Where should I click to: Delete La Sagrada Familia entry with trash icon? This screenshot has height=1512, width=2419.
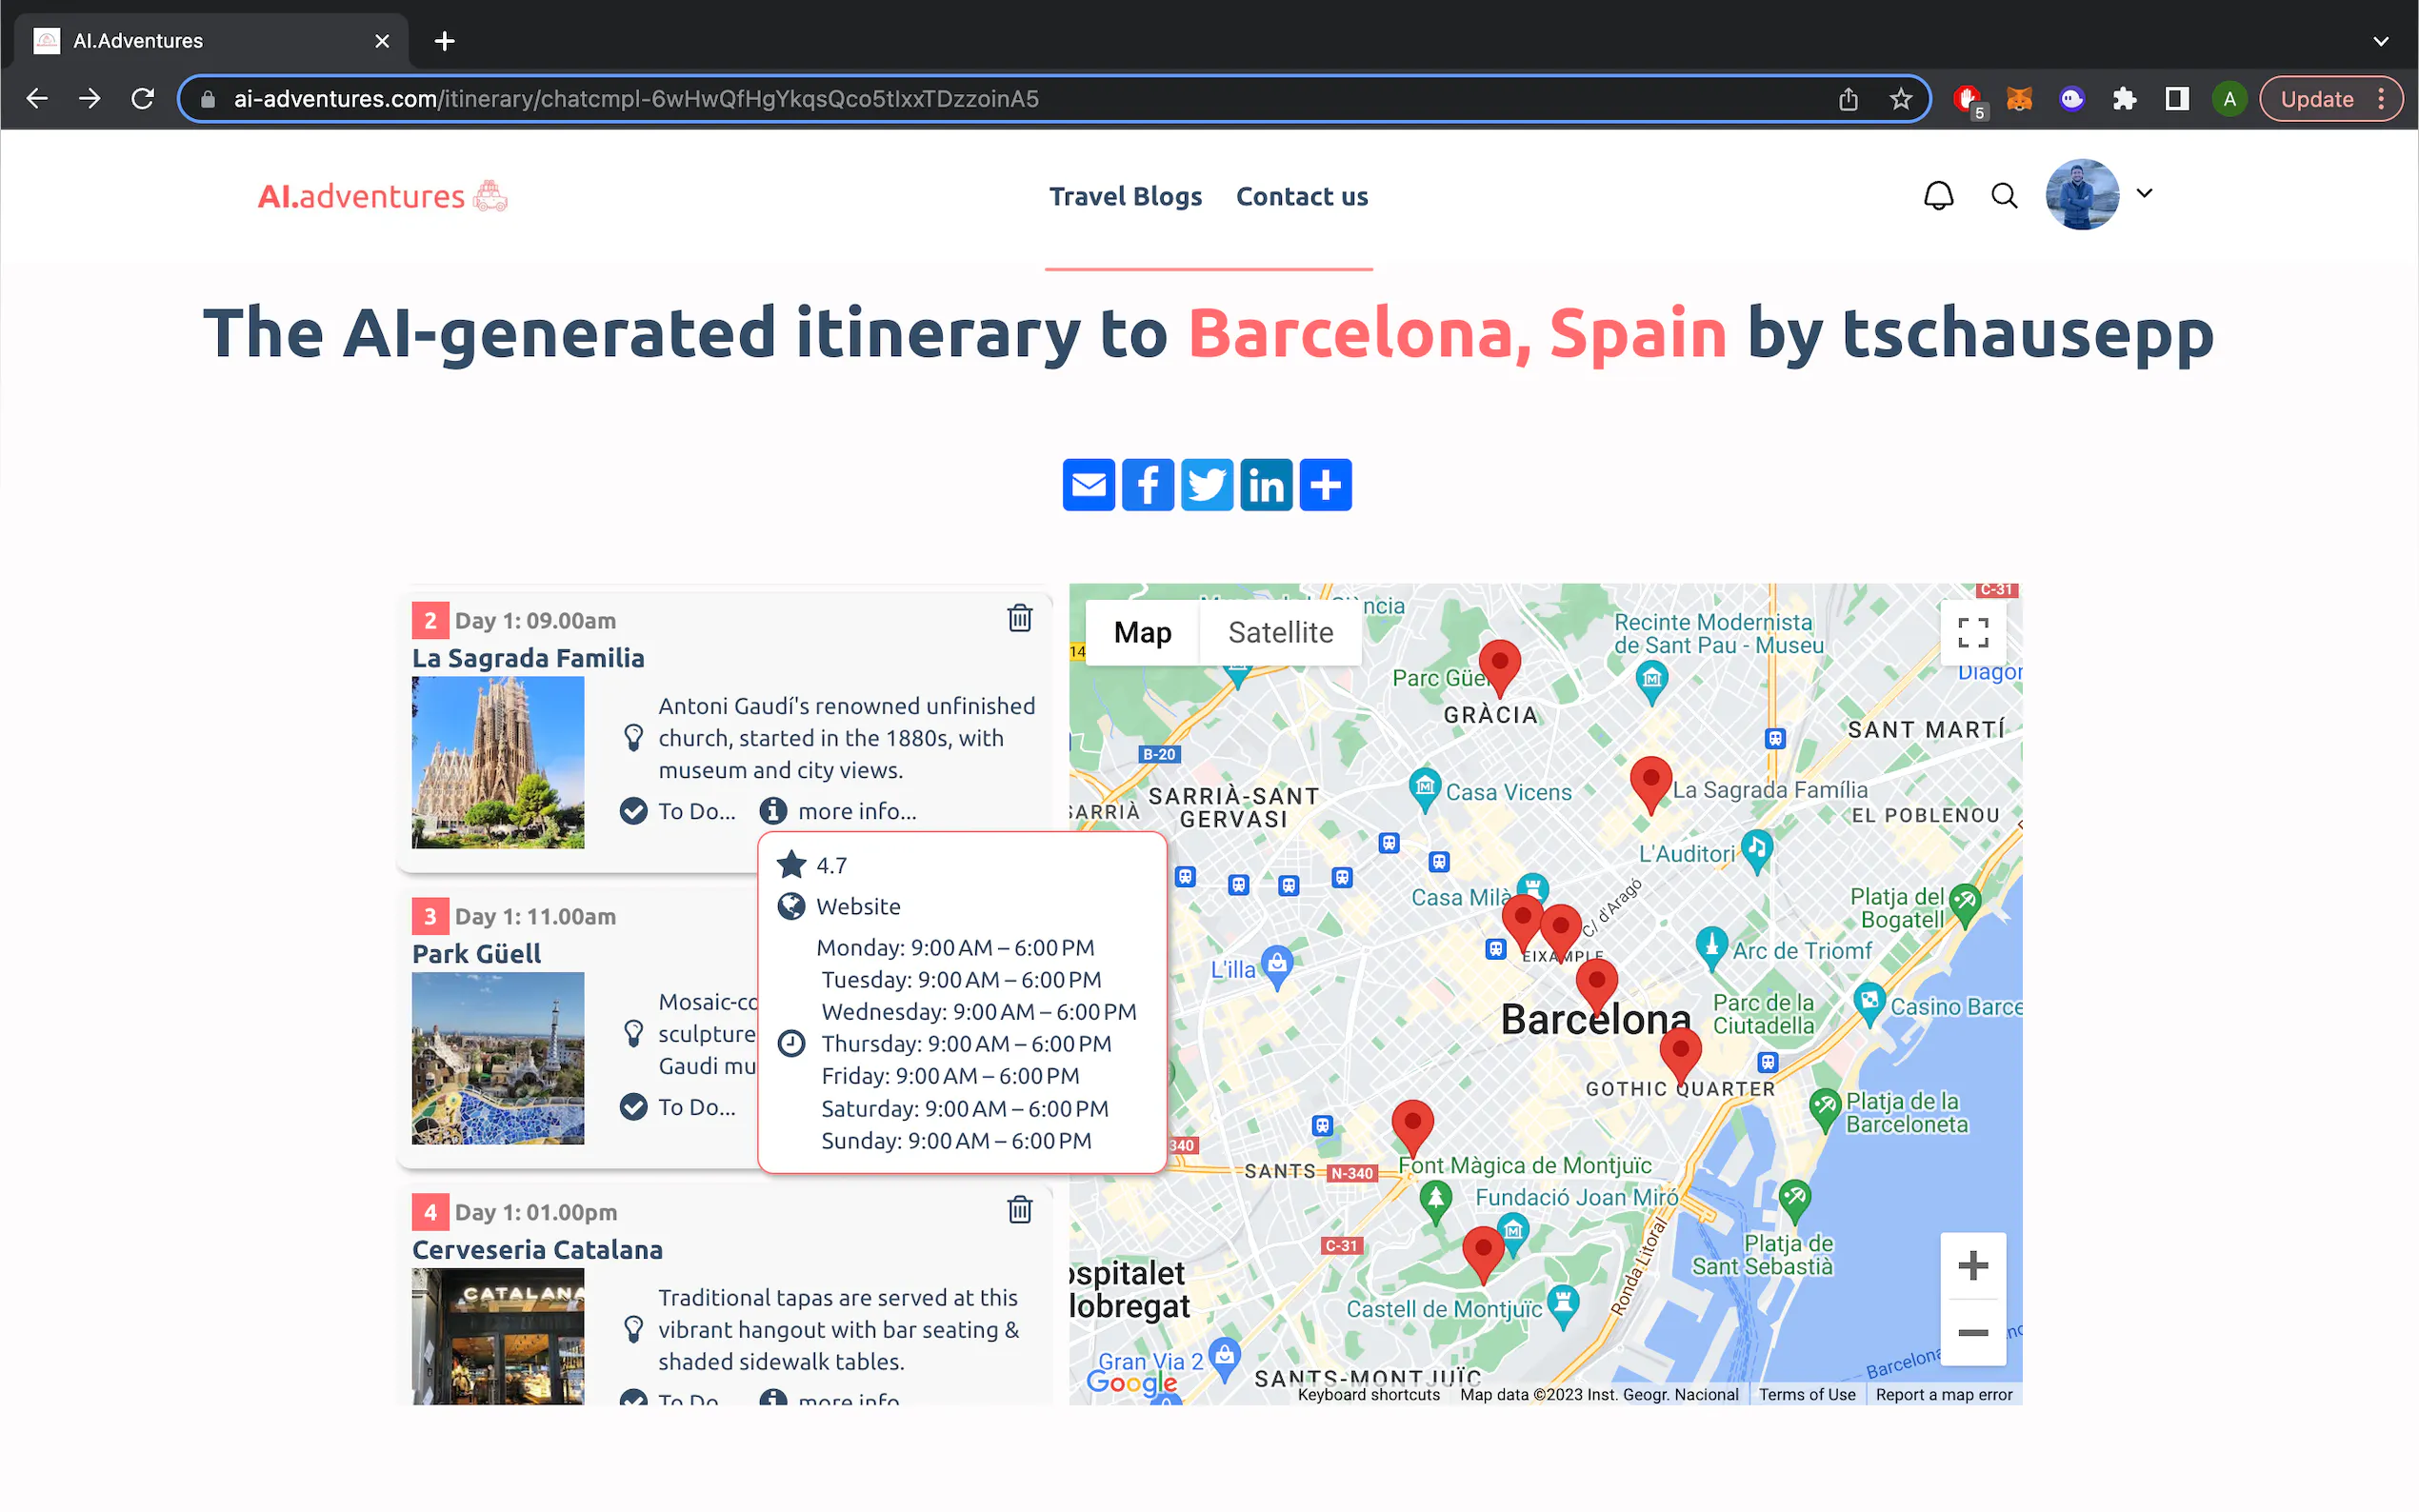(x=1019, y=618)
